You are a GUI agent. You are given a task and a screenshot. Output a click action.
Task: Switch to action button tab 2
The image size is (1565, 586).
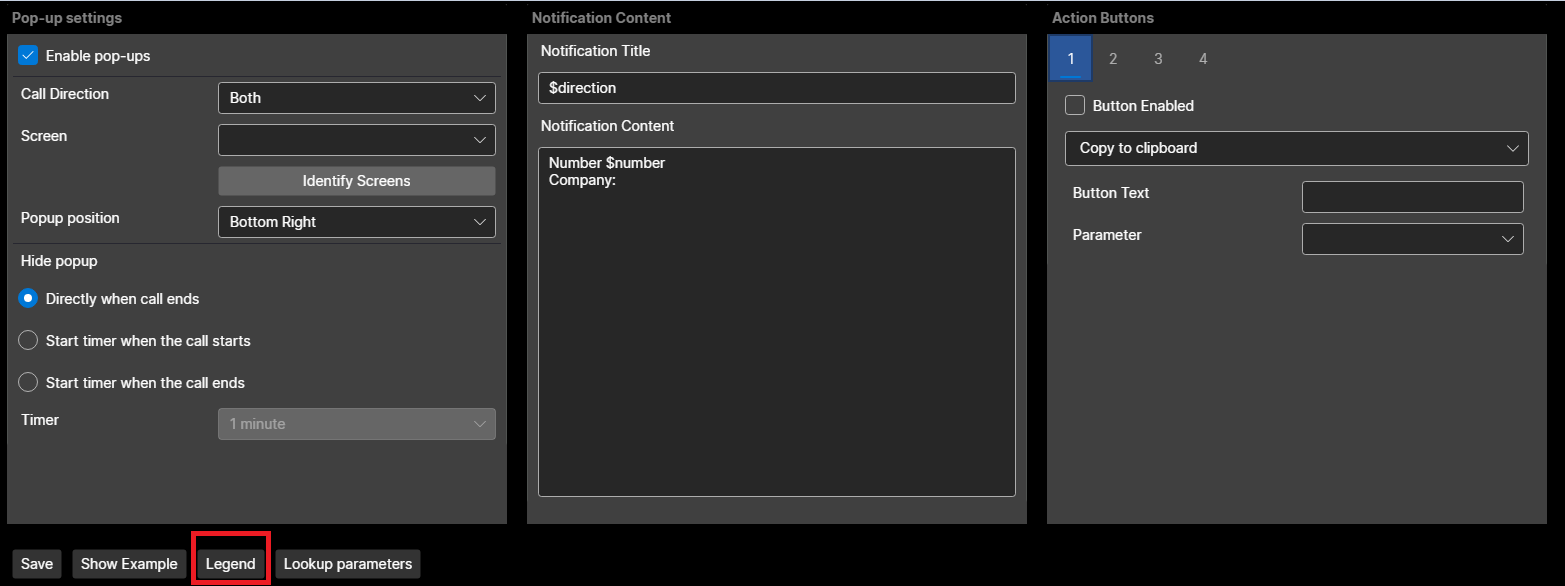click(x=1113, y=59)
